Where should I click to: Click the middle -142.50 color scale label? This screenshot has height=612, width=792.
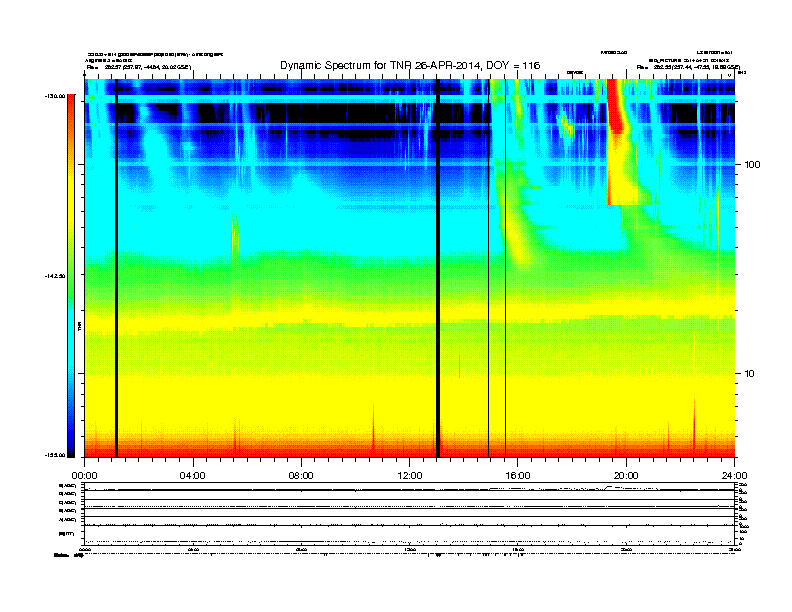pyautogui.click(x=55, y=276)
